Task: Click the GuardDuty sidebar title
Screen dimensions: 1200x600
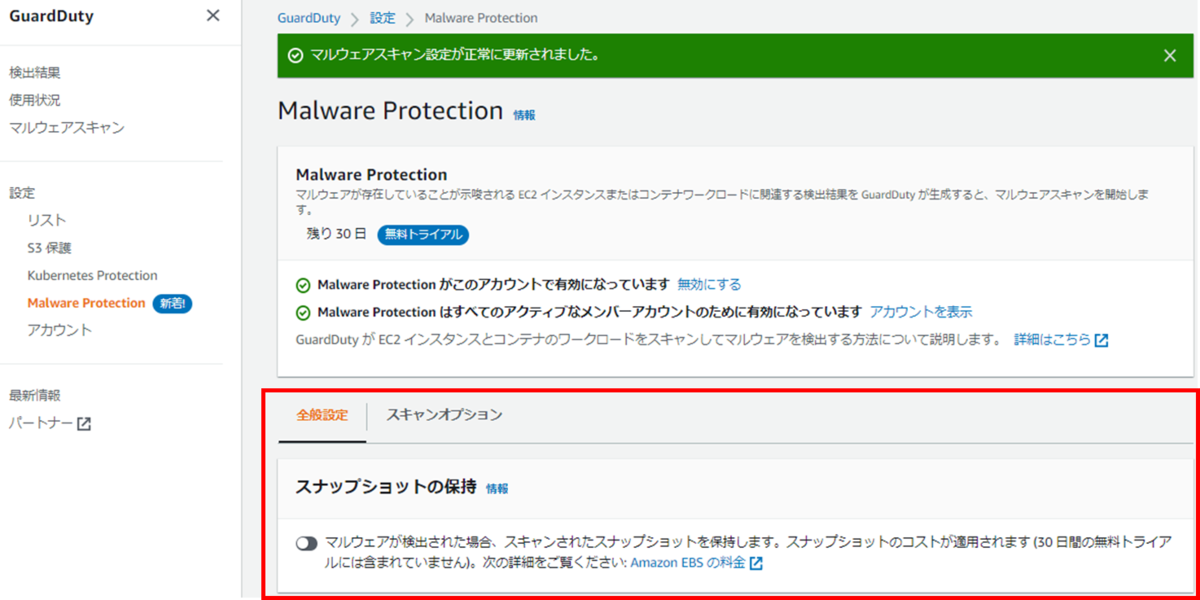Action: click(x=51, y=16)
